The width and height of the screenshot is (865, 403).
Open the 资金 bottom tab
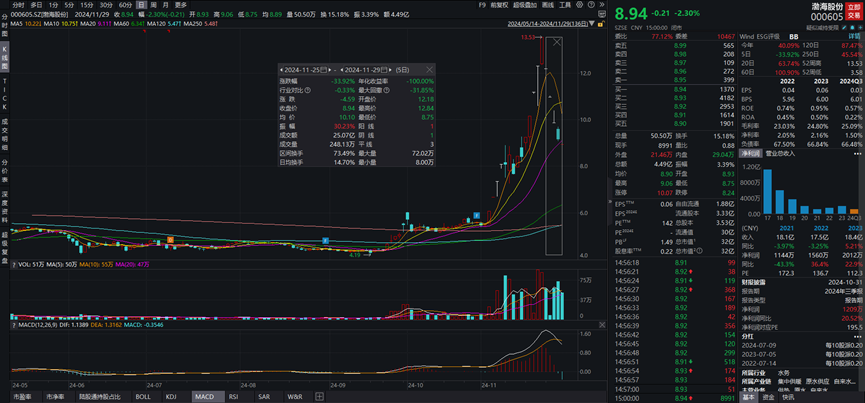point(768,397)
